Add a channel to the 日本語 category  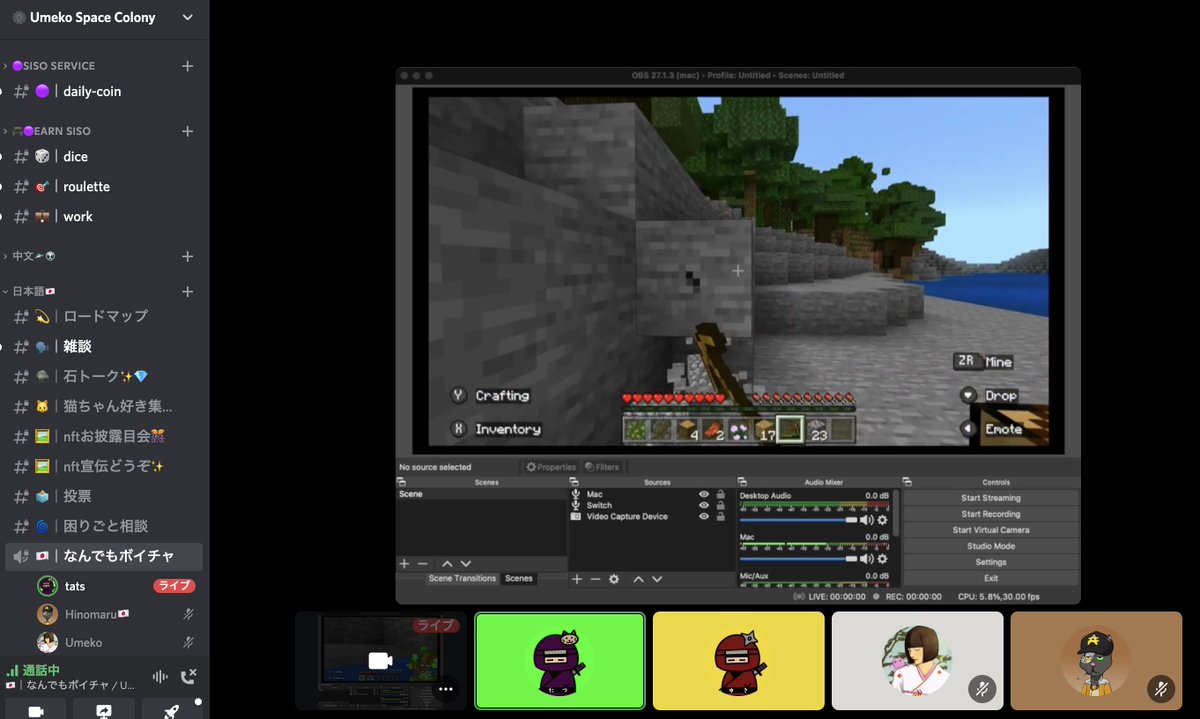tap(187, 292)
